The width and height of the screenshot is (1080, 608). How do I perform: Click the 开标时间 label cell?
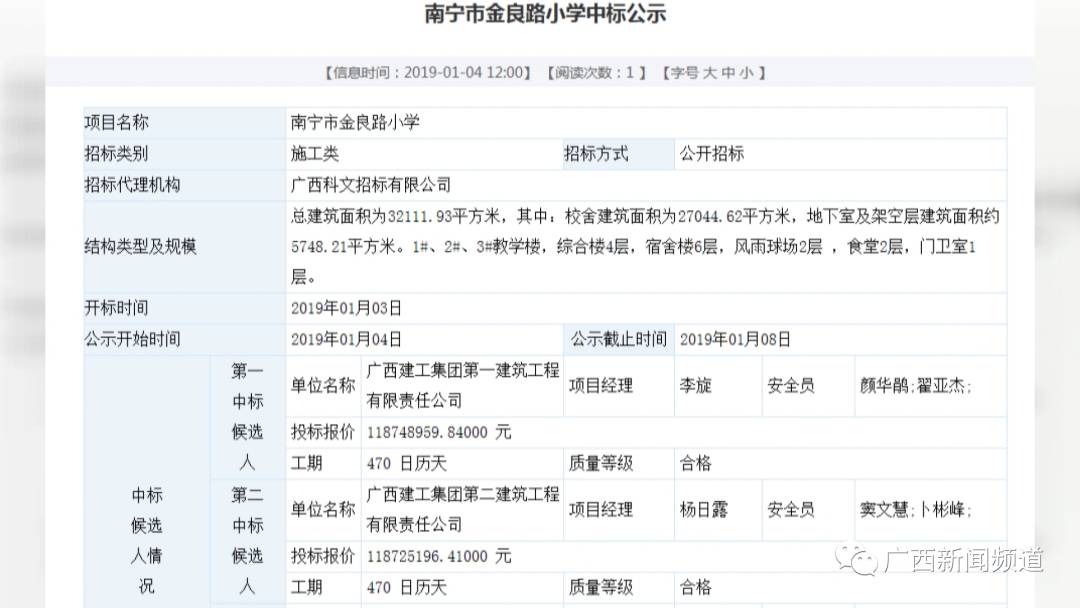(x=185, y=308)
